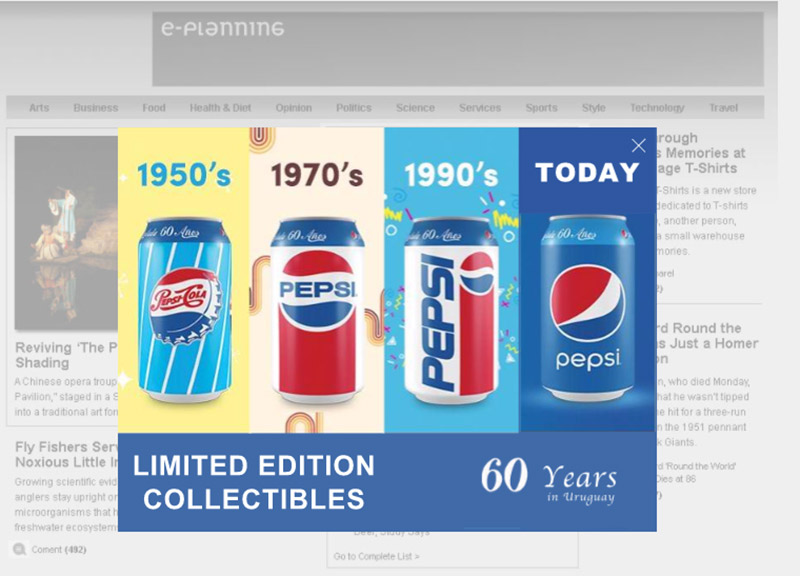This screenshot has height=576, width=800.
Task: Go to the Business category
Action: [95, 108]
